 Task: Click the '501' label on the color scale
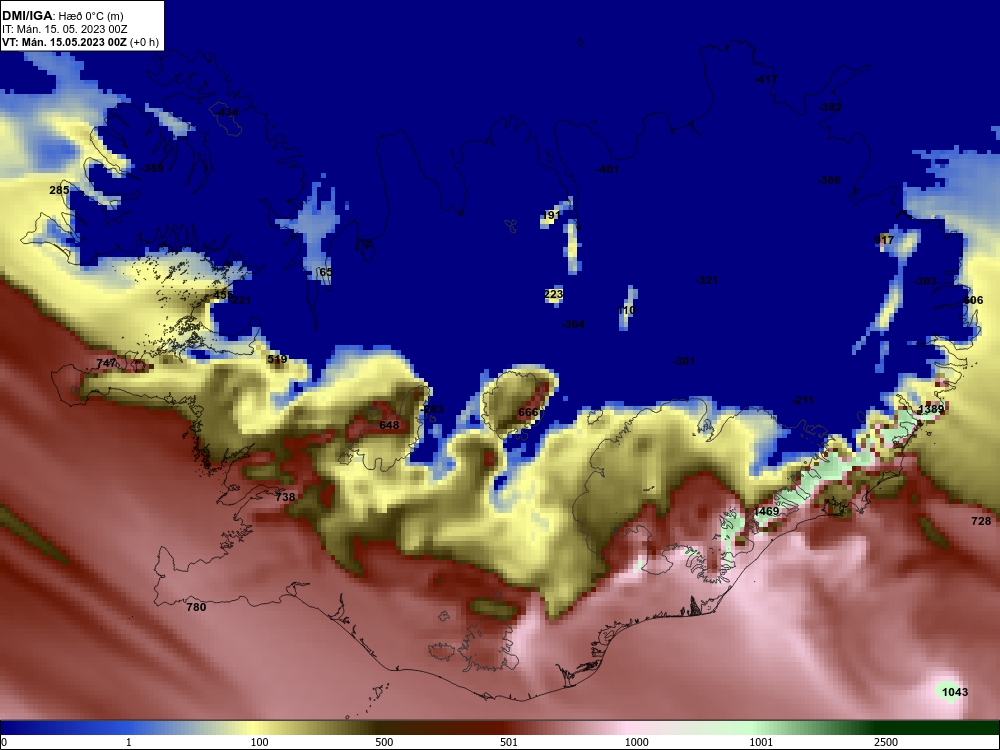coord(509,742)
